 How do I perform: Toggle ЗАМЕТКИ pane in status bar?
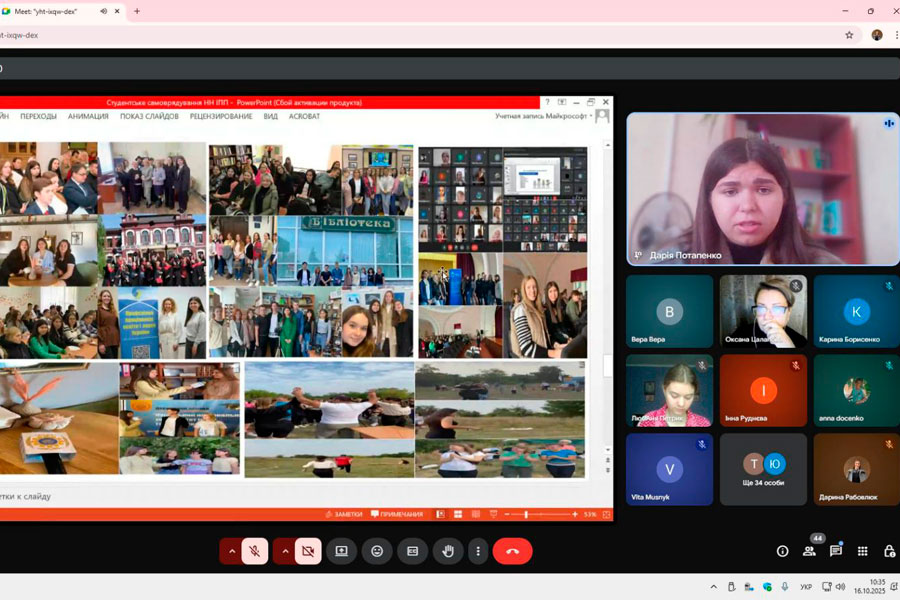344,514
